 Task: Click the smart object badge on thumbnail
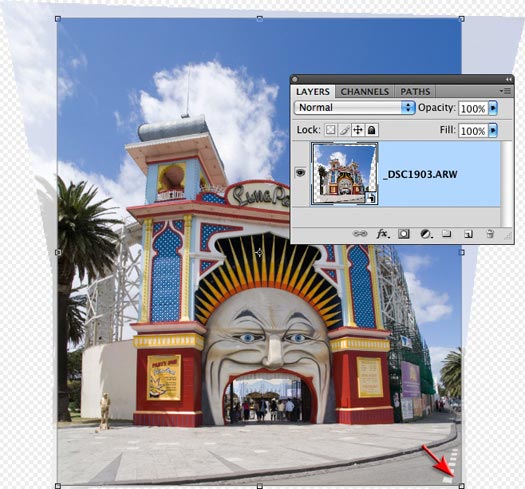click(371, 198)
